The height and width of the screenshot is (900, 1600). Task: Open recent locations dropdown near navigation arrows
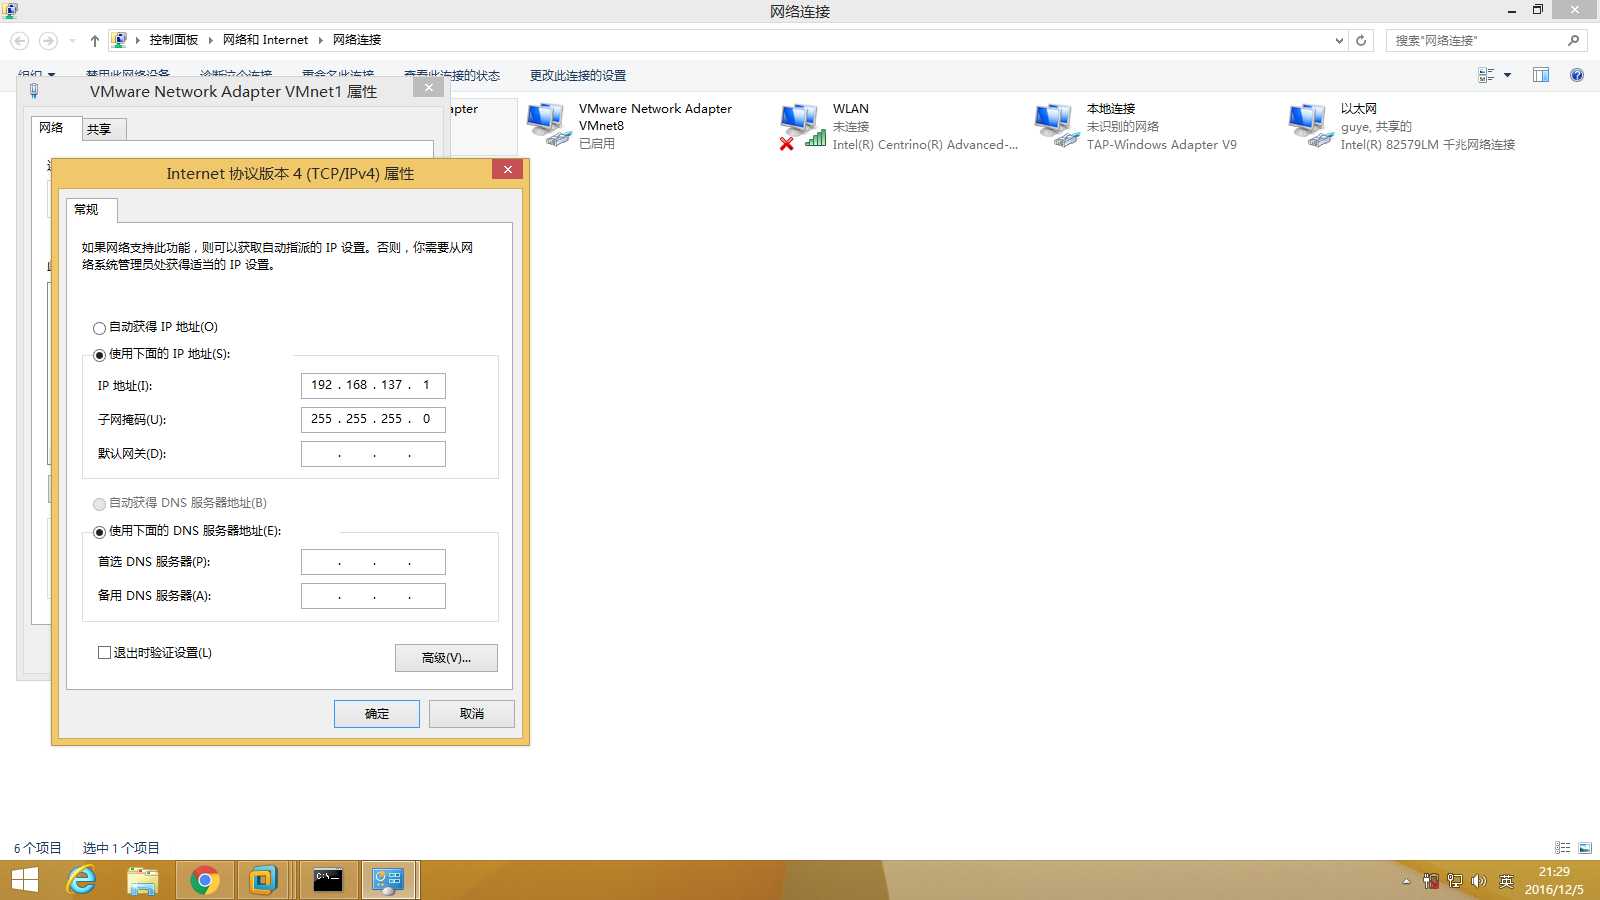(x=72, y=41)
